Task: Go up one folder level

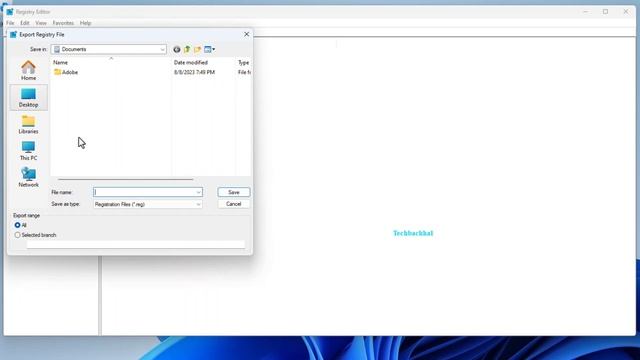Action: (187, 49)
